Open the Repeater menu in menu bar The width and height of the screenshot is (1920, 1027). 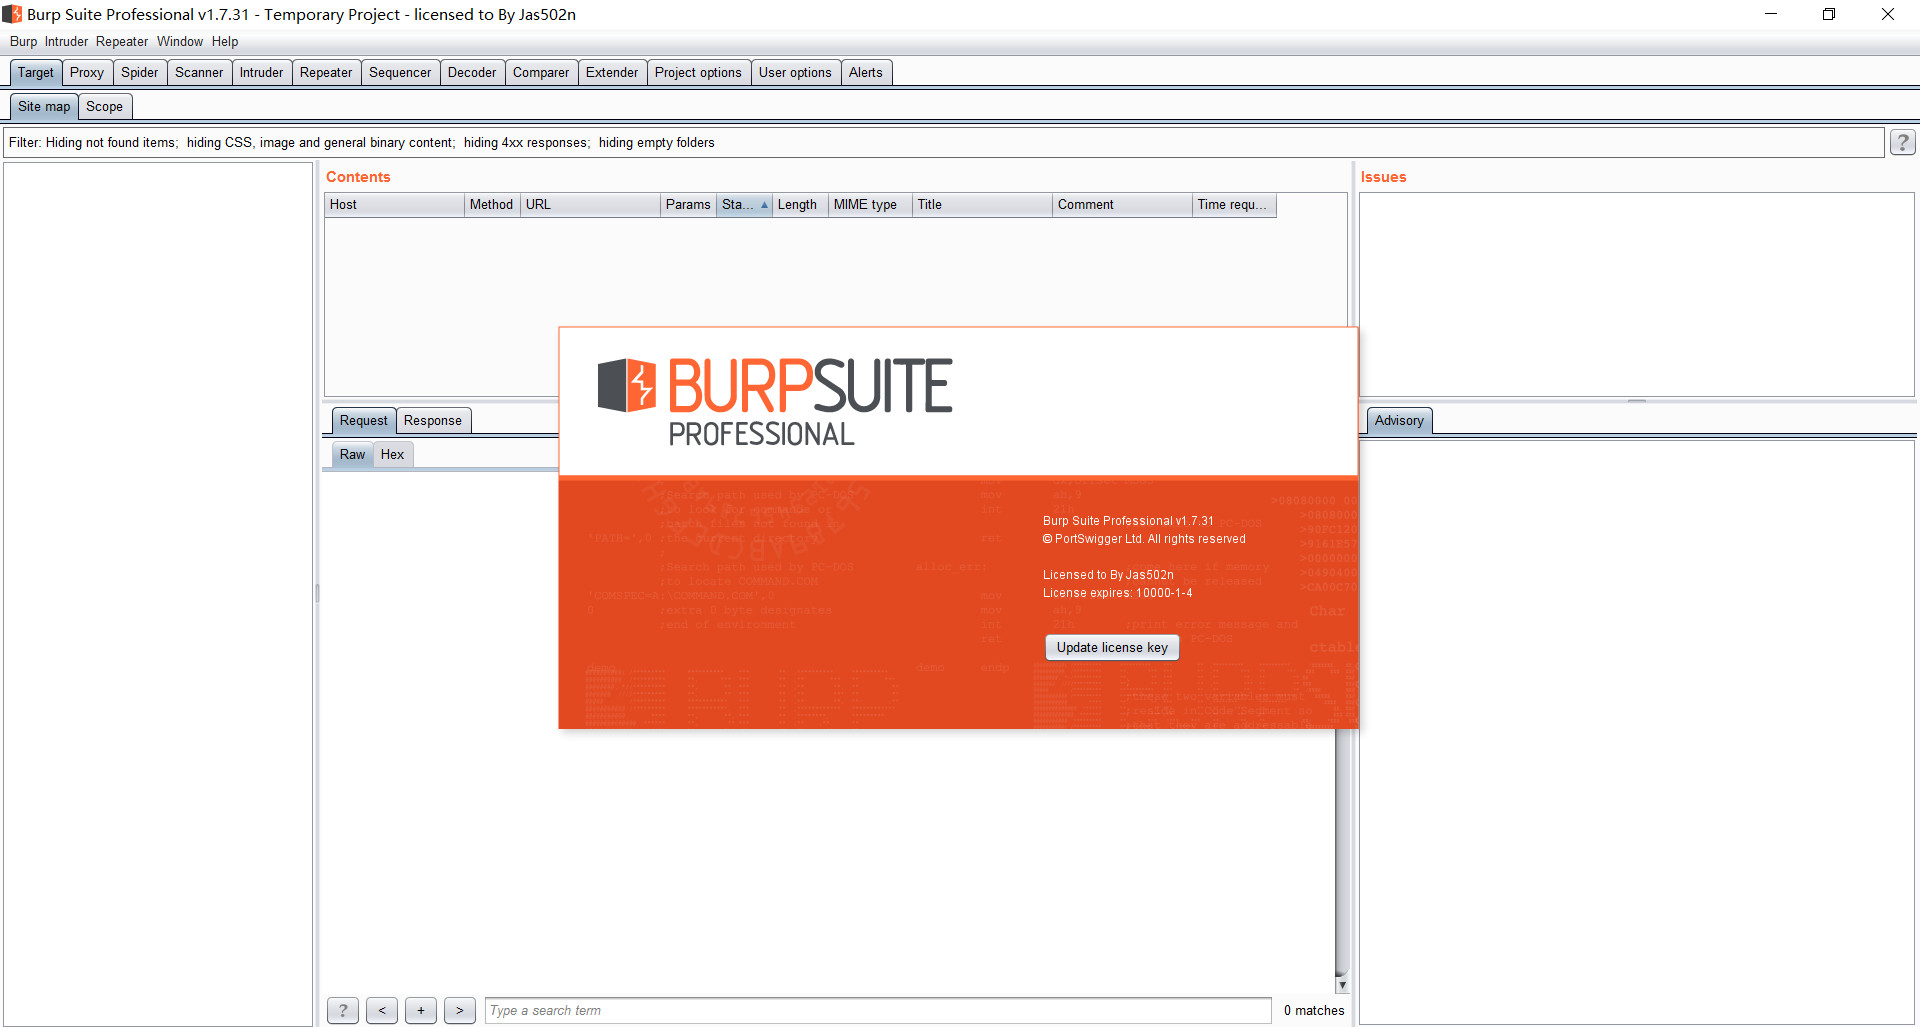point(122,42)
